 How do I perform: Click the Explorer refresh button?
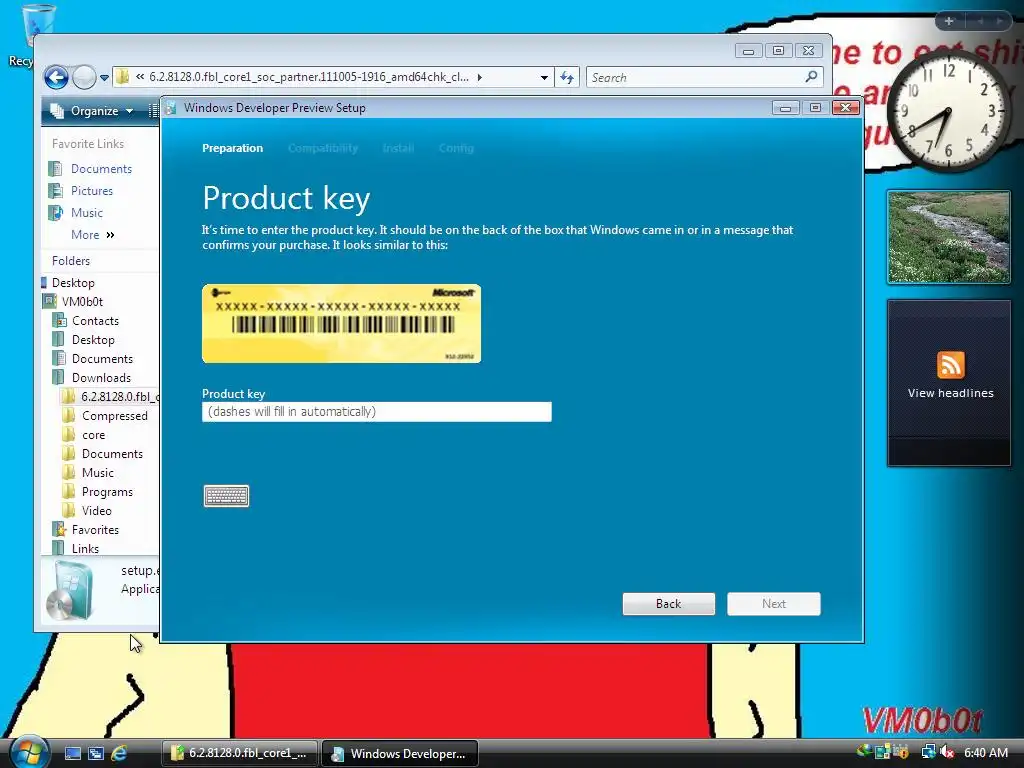coord(567,78)
